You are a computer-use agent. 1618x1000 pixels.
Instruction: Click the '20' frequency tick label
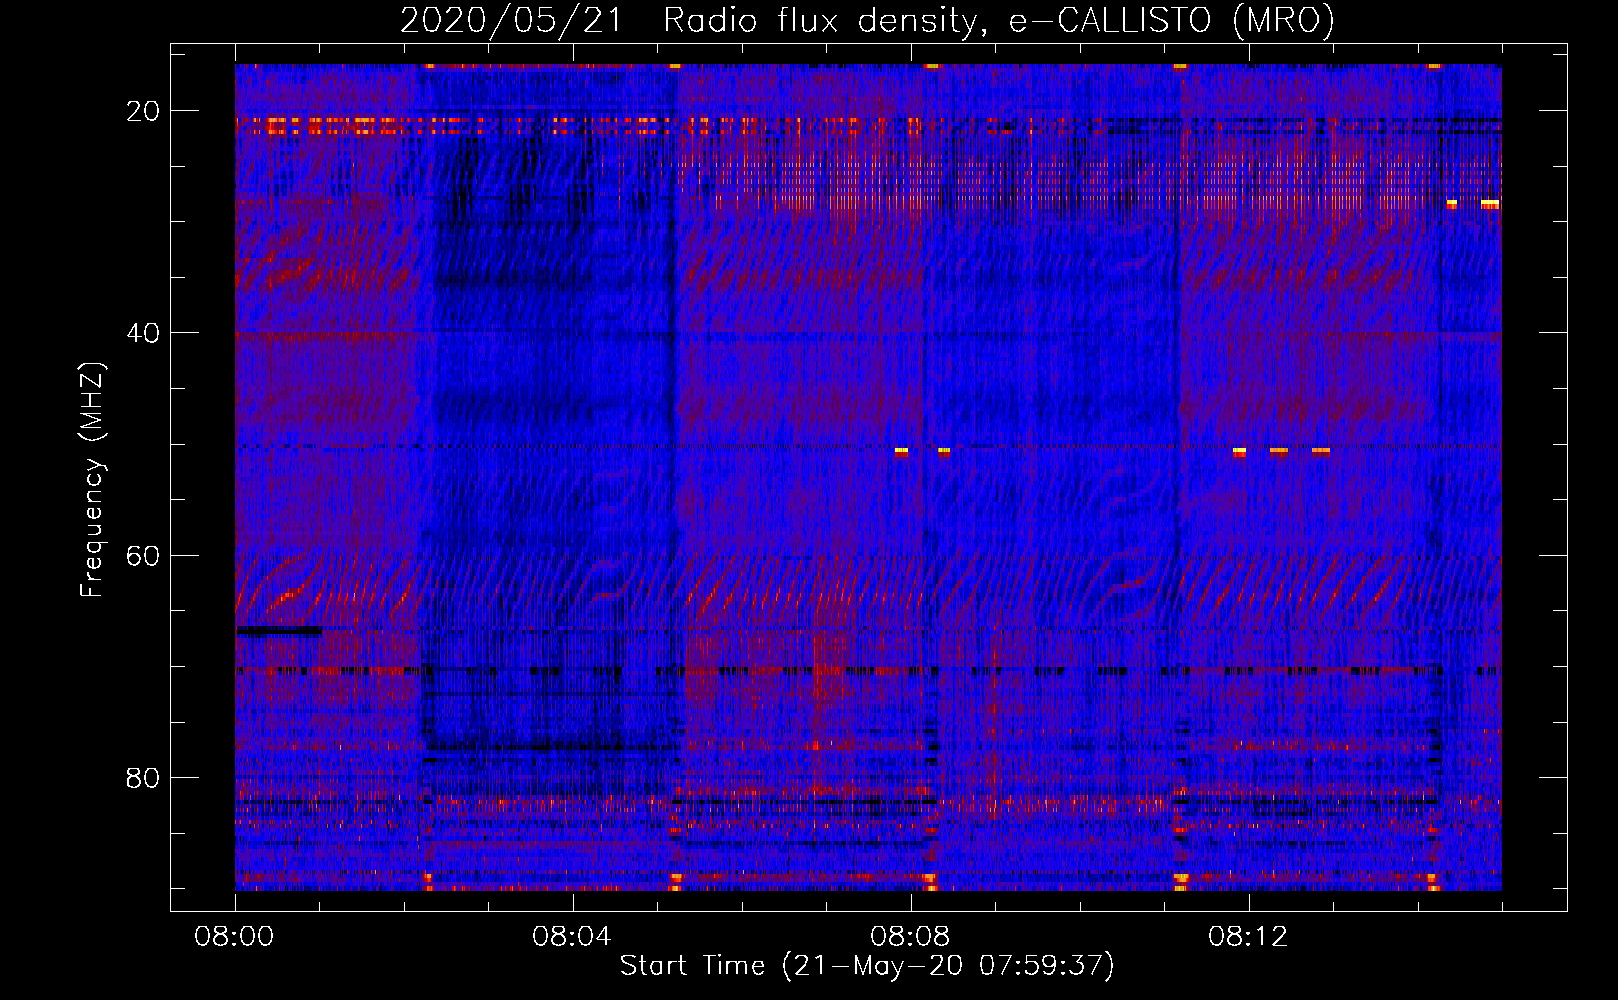click(144, 111)
